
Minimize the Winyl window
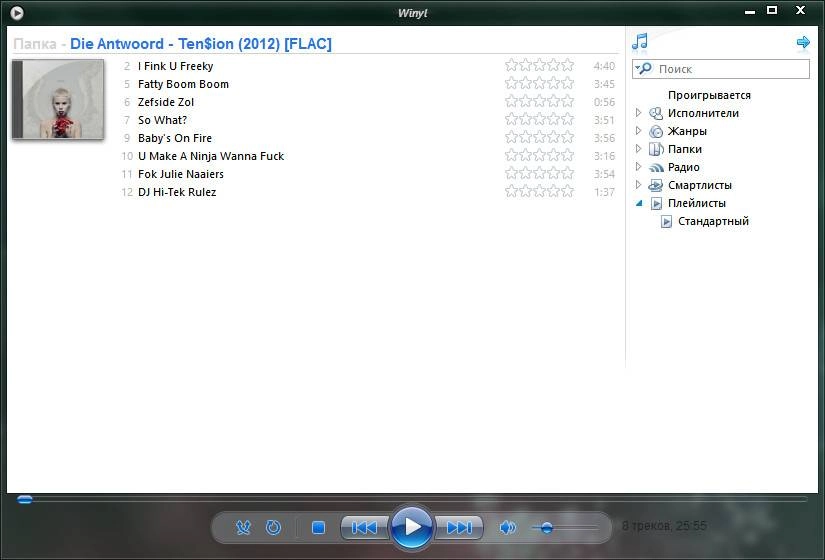[x=750, y=12]
